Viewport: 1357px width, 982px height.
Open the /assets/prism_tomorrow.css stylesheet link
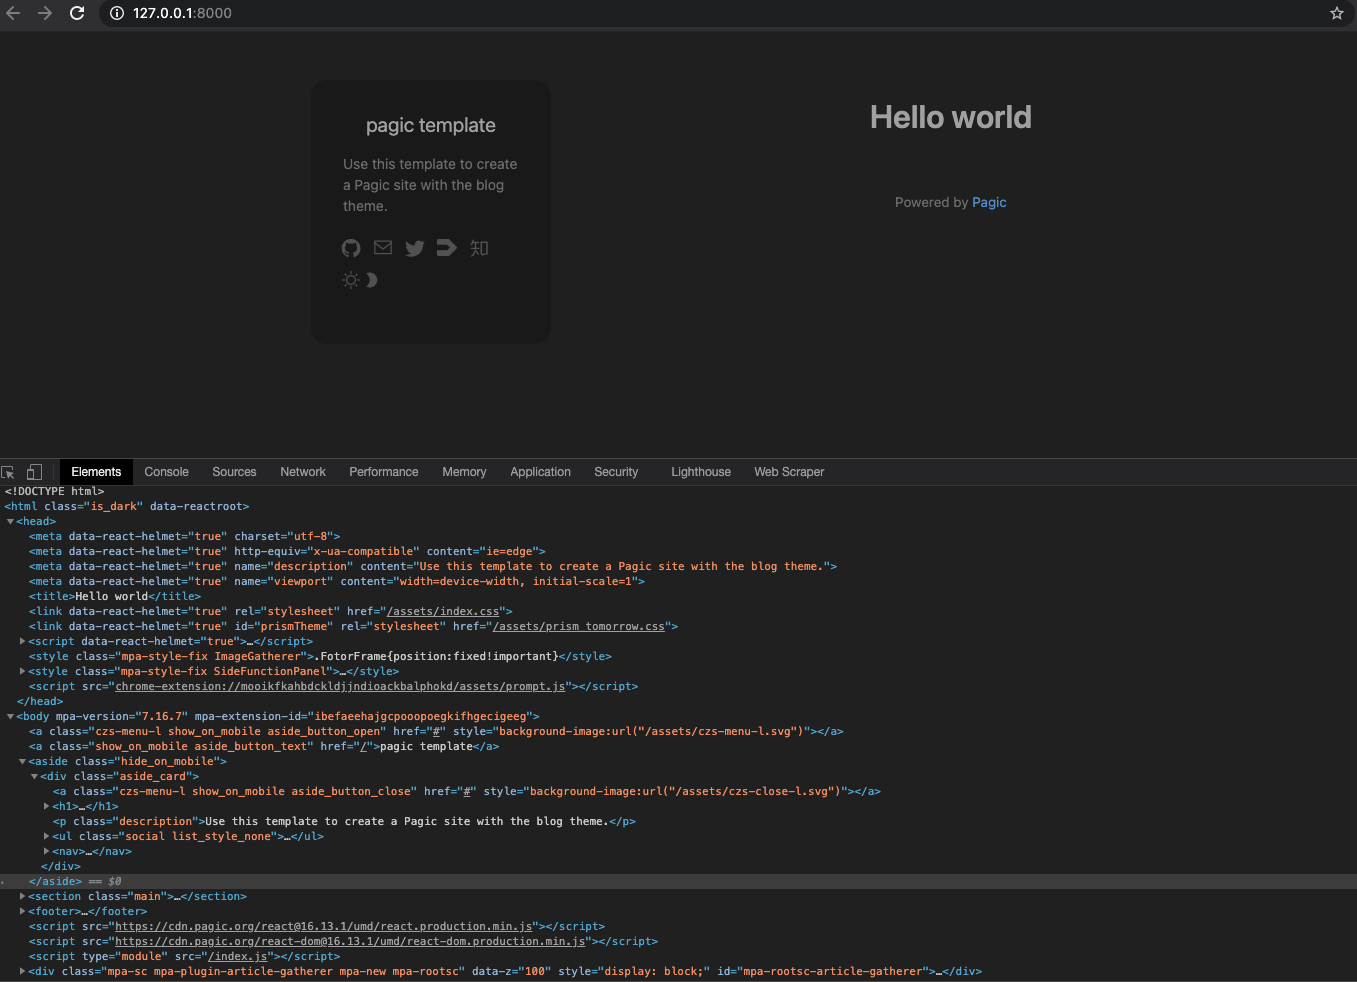click(x=579, y=626)
